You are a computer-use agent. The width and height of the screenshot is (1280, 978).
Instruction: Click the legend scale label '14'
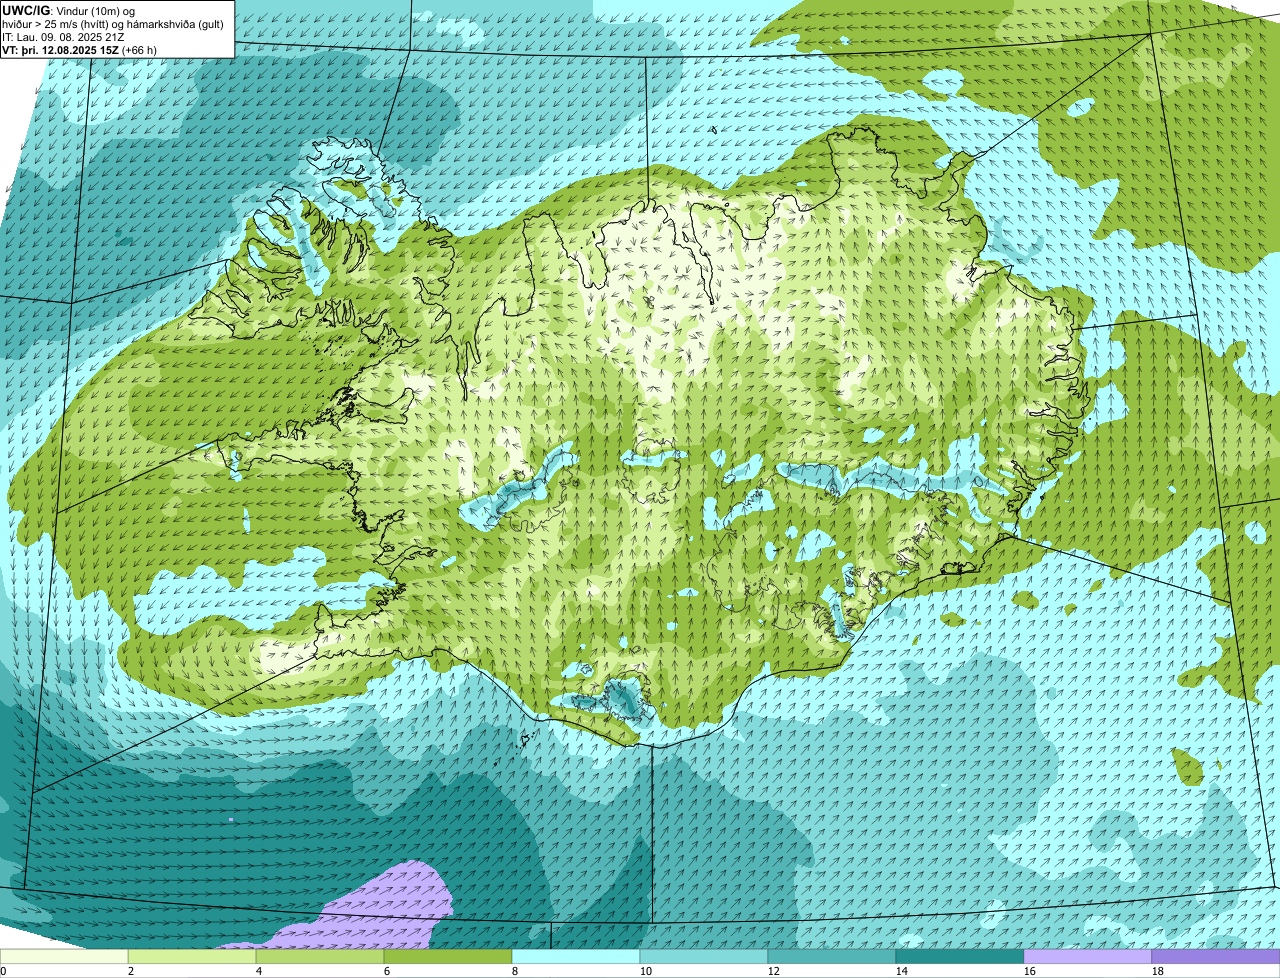(x=902, y=971)
